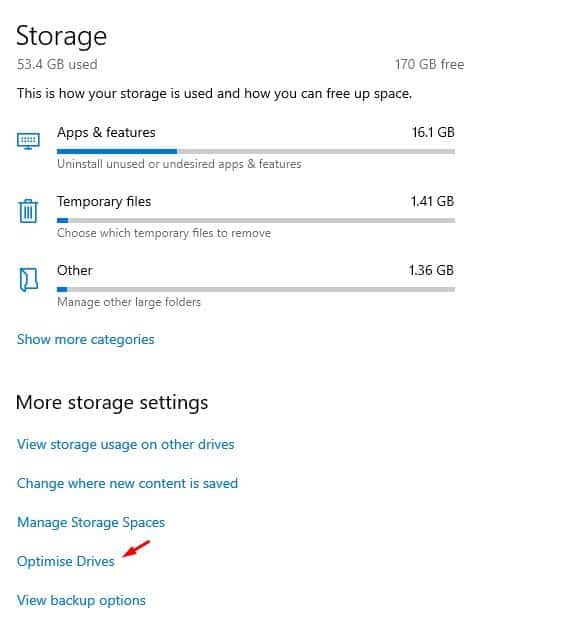Click the Apps & features usage bar
561x644 pixels.
tap(256, 152)
